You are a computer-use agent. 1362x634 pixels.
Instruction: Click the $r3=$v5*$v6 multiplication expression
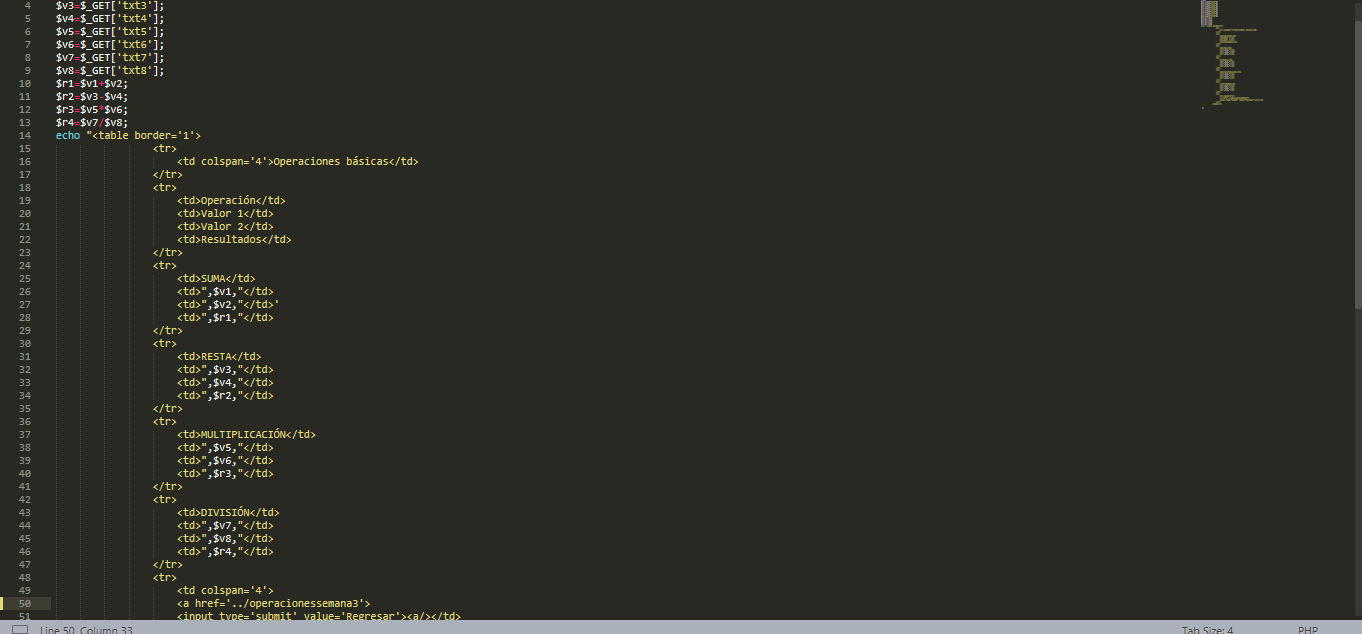(92, 109)
